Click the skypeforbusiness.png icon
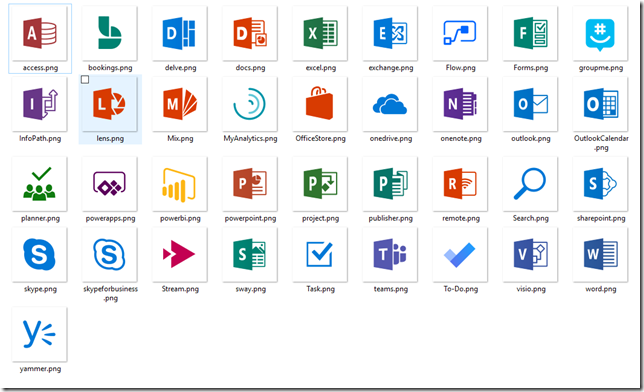Viewport: 644px width, 392px height. point(110,254)
